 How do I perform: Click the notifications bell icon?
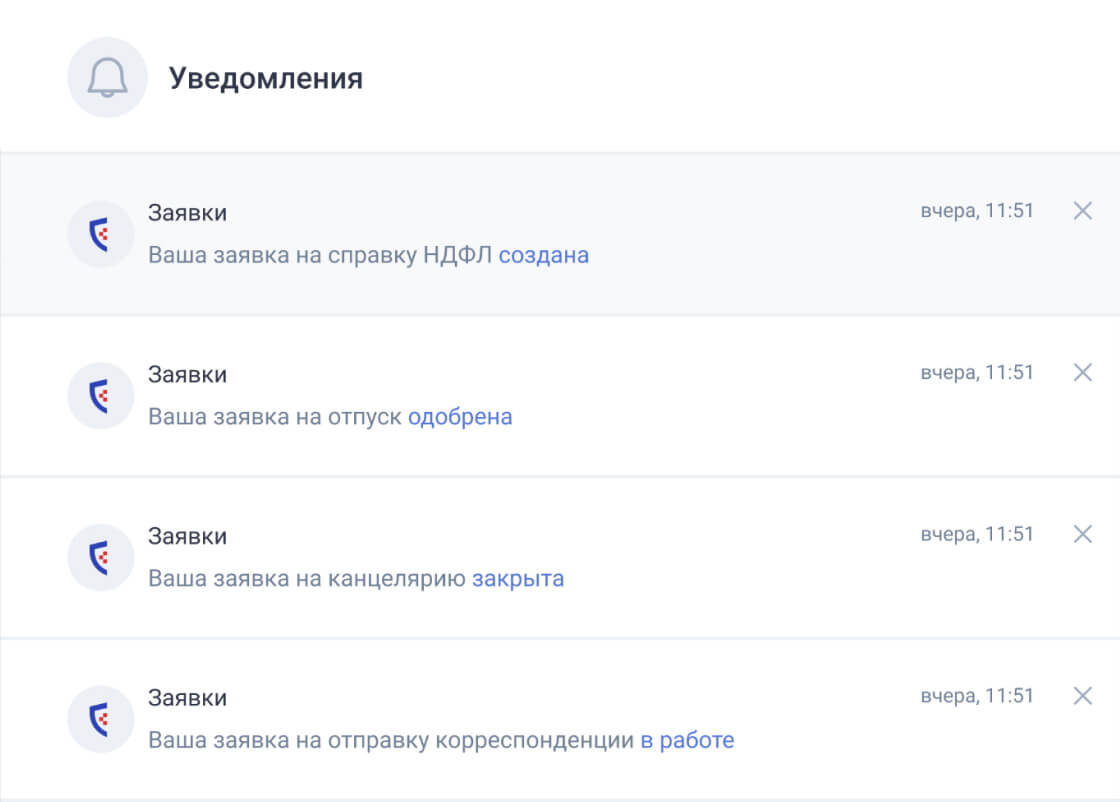[107, 78]
